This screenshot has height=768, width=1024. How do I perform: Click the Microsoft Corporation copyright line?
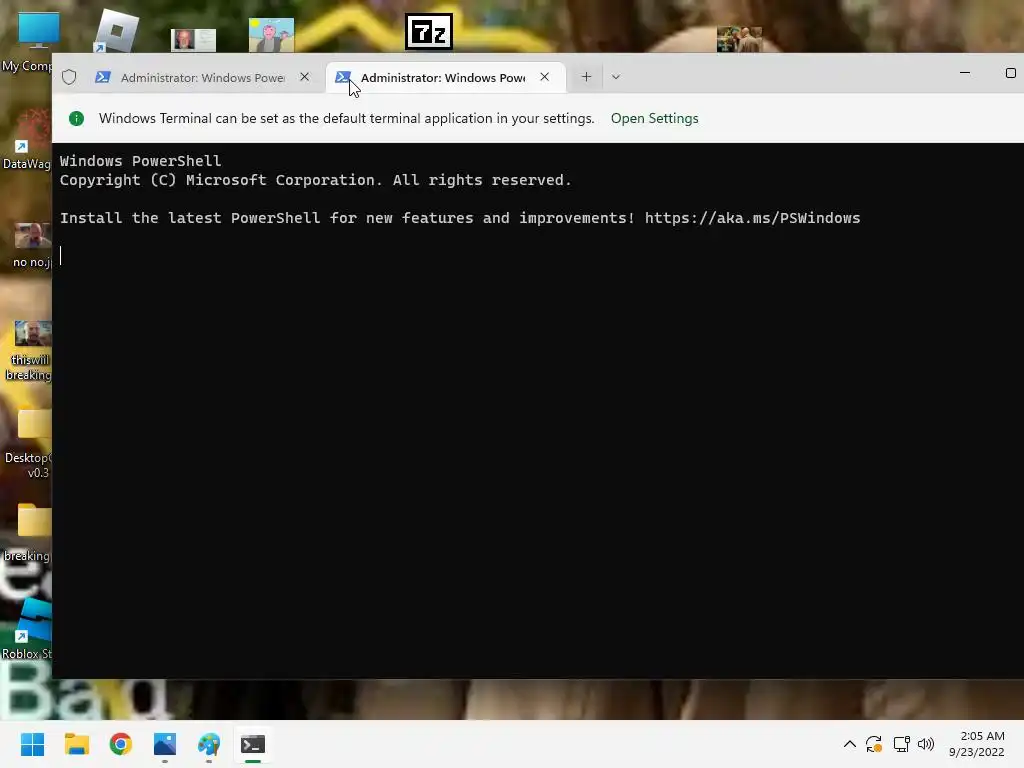pos(315,180)
